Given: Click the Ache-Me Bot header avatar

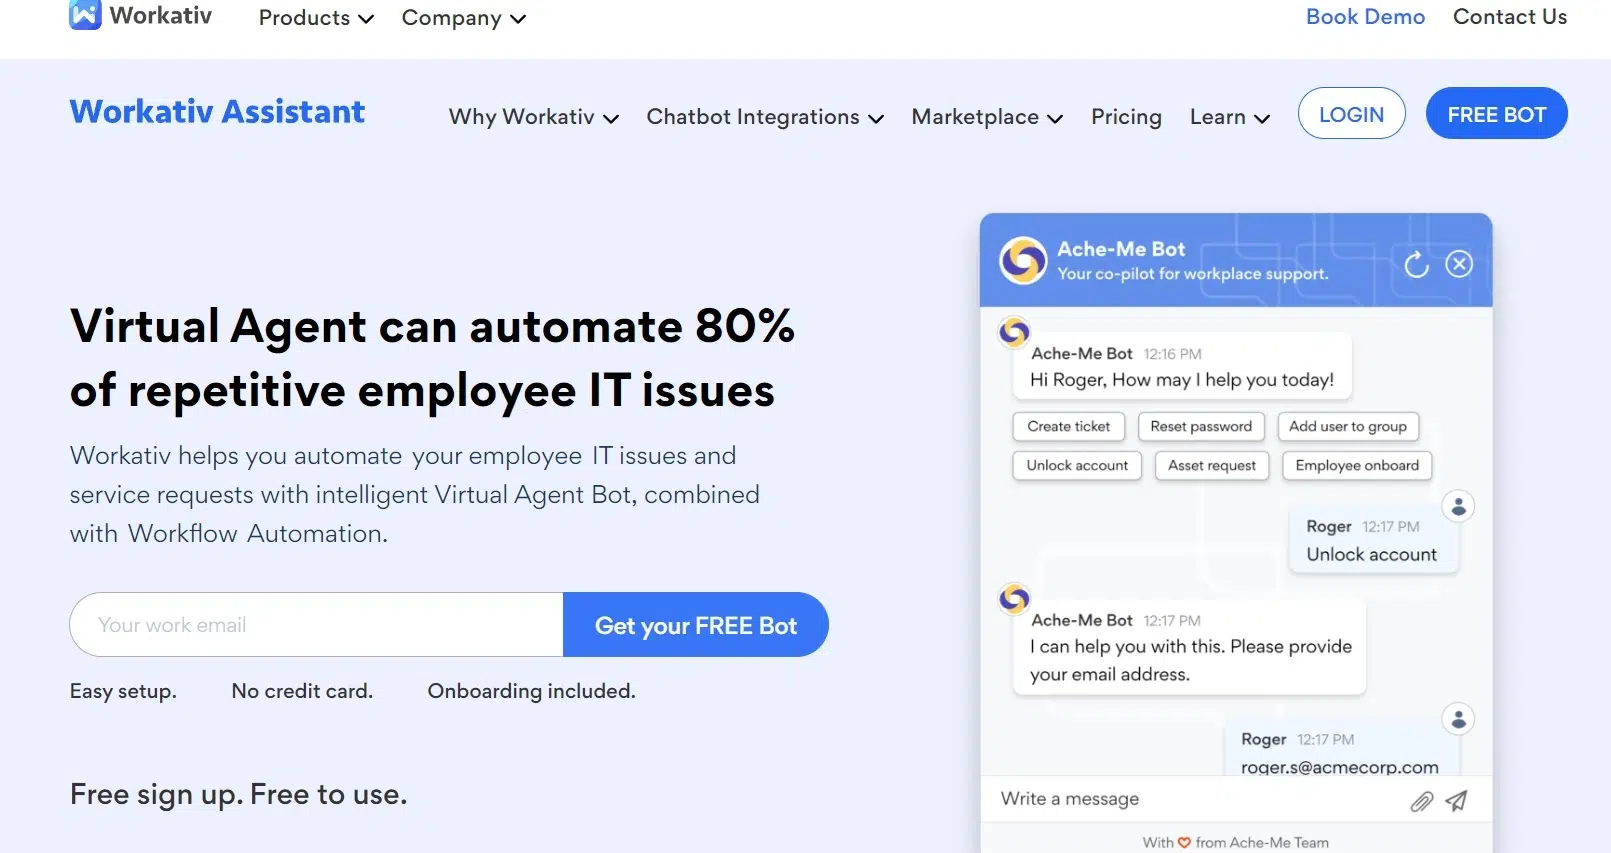Looking at the screenshot, I should pyautogui.click(x=1023, y=261).
